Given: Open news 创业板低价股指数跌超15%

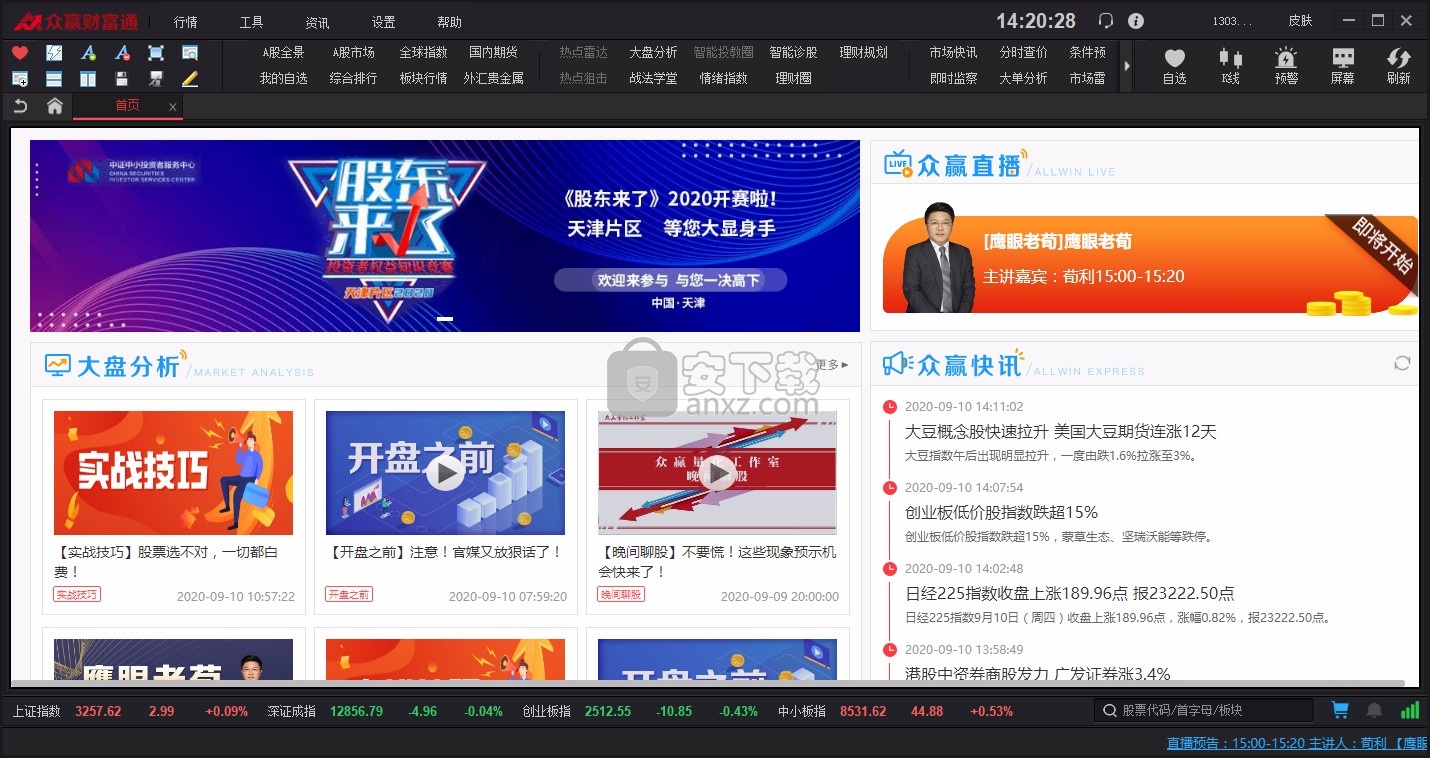Looking at the screenshot, I should point(1001,512).
